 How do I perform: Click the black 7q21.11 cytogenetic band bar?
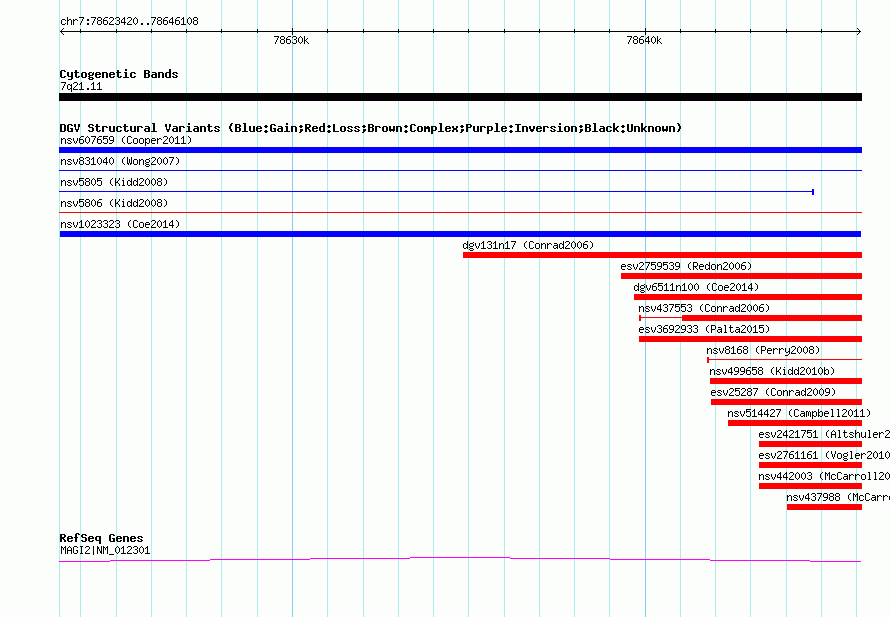460,97
